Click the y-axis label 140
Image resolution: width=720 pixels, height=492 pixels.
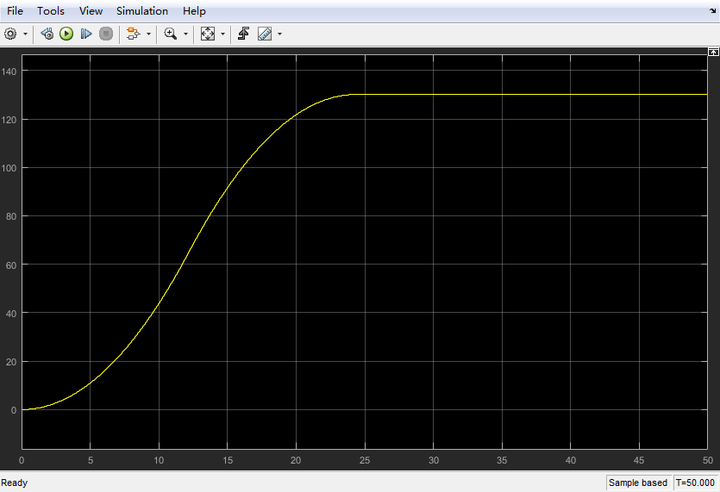pos(9,71)
